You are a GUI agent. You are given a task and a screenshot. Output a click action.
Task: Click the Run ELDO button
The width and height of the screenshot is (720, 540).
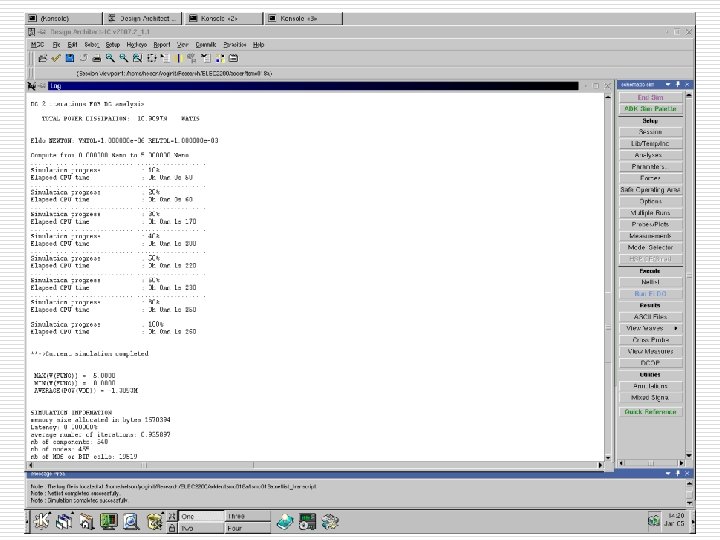point(650,293)
